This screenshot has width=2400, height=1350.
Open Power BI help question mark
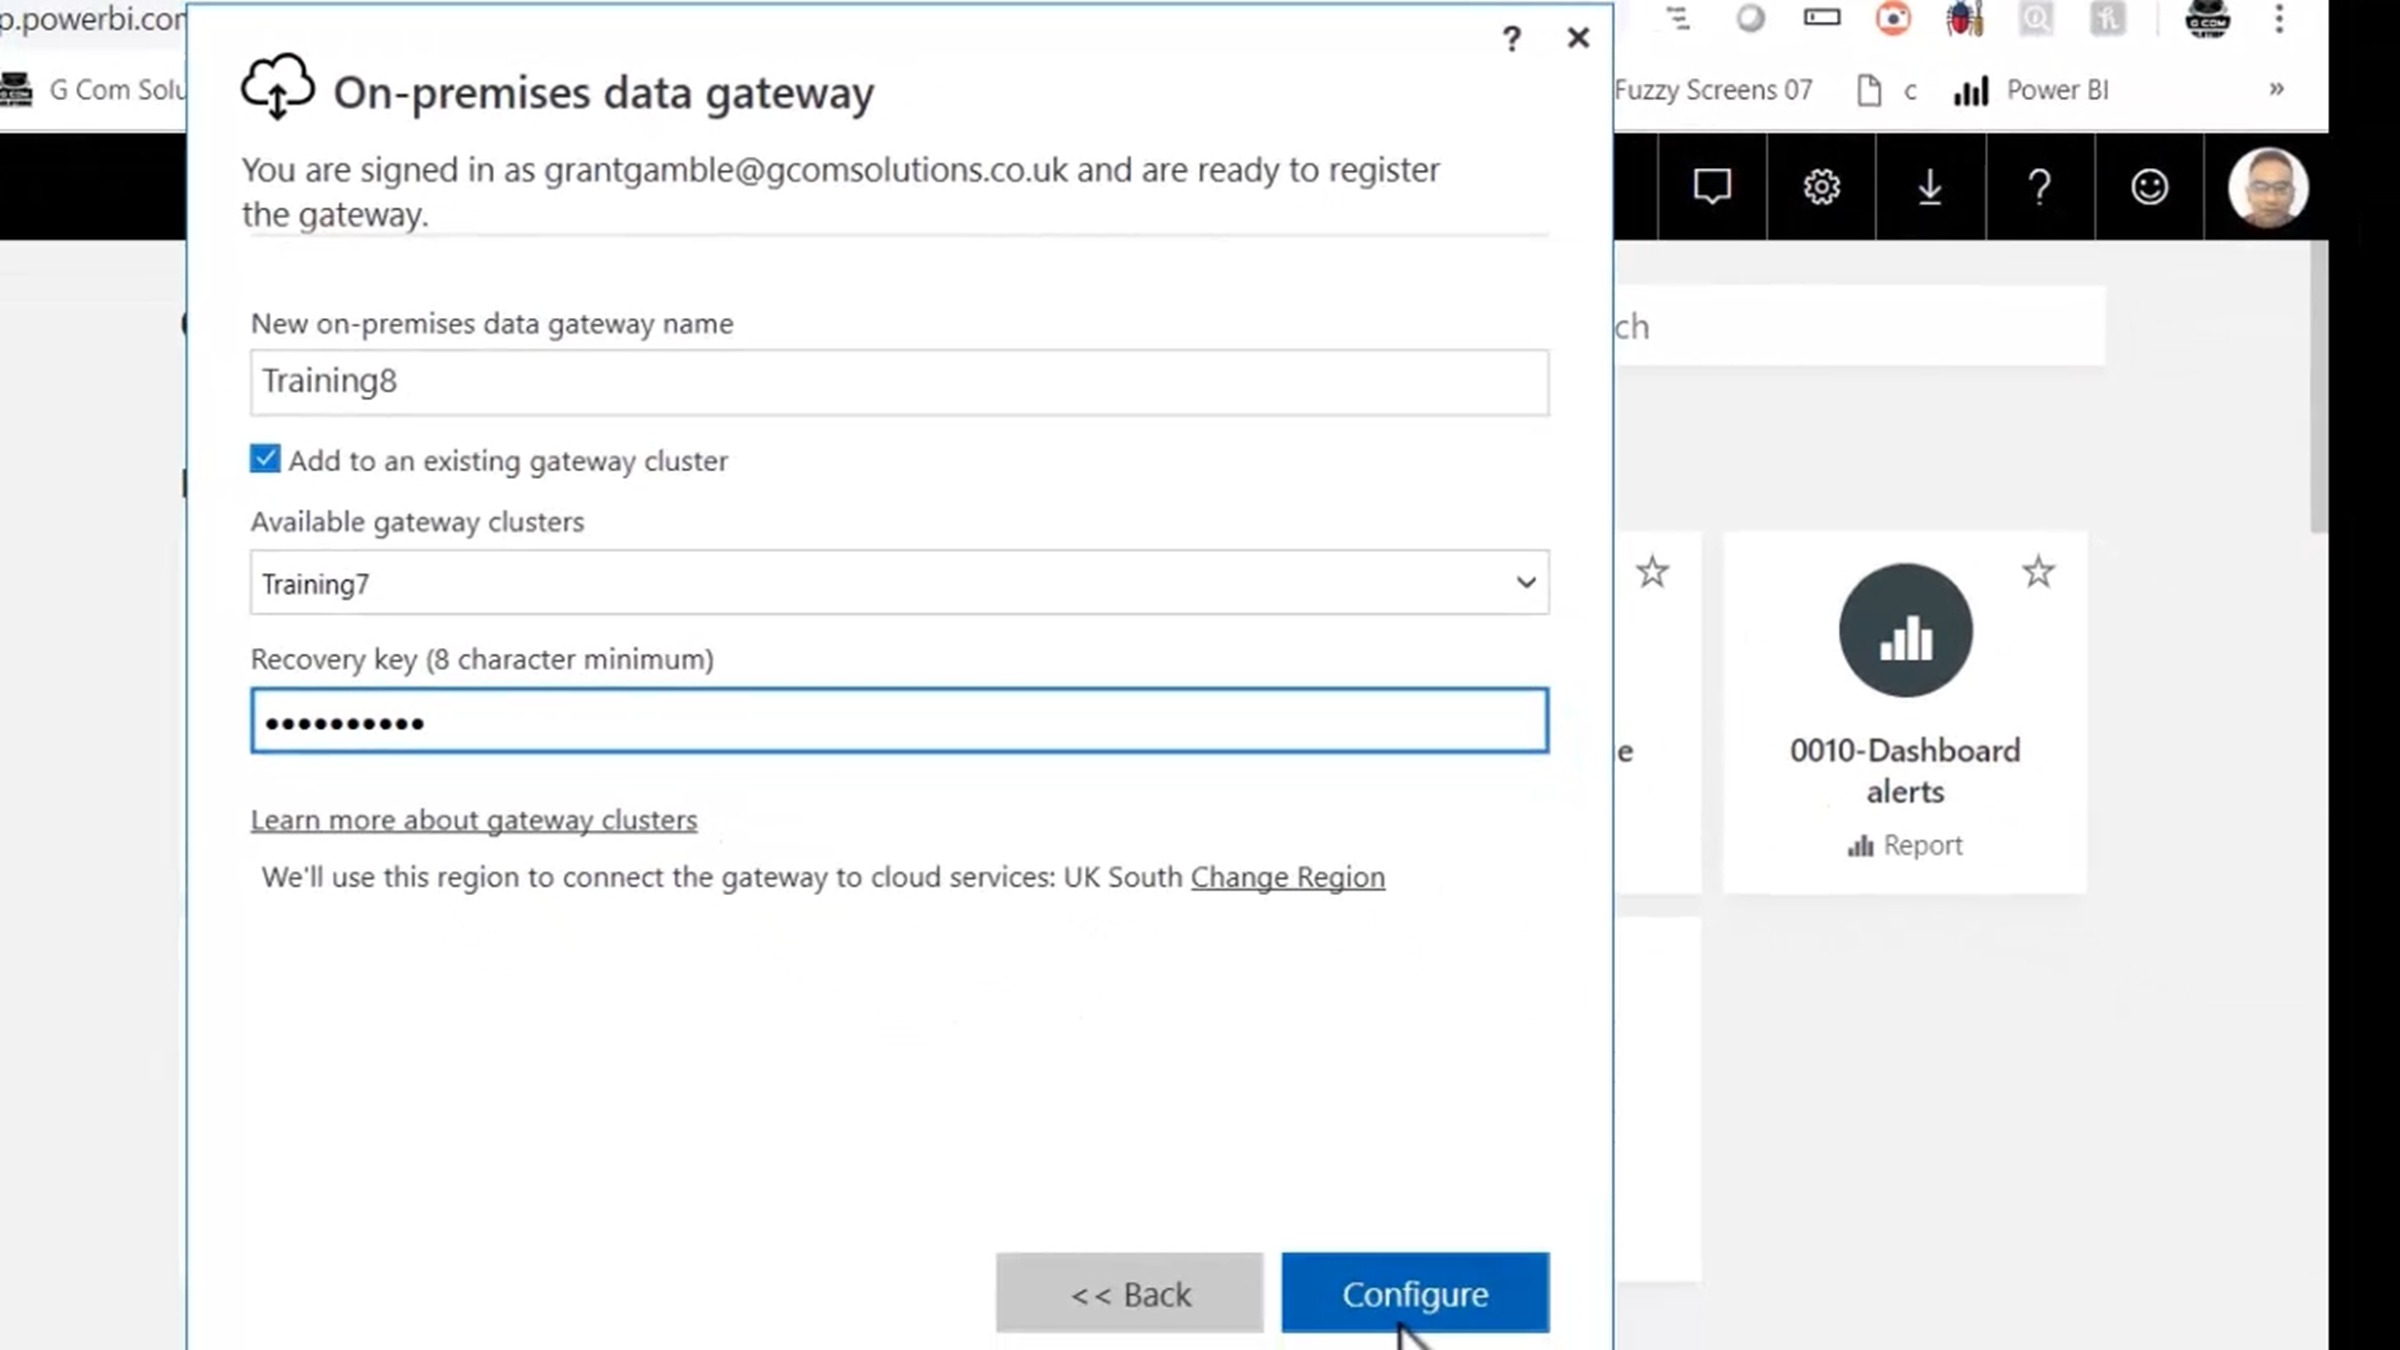2039,187
